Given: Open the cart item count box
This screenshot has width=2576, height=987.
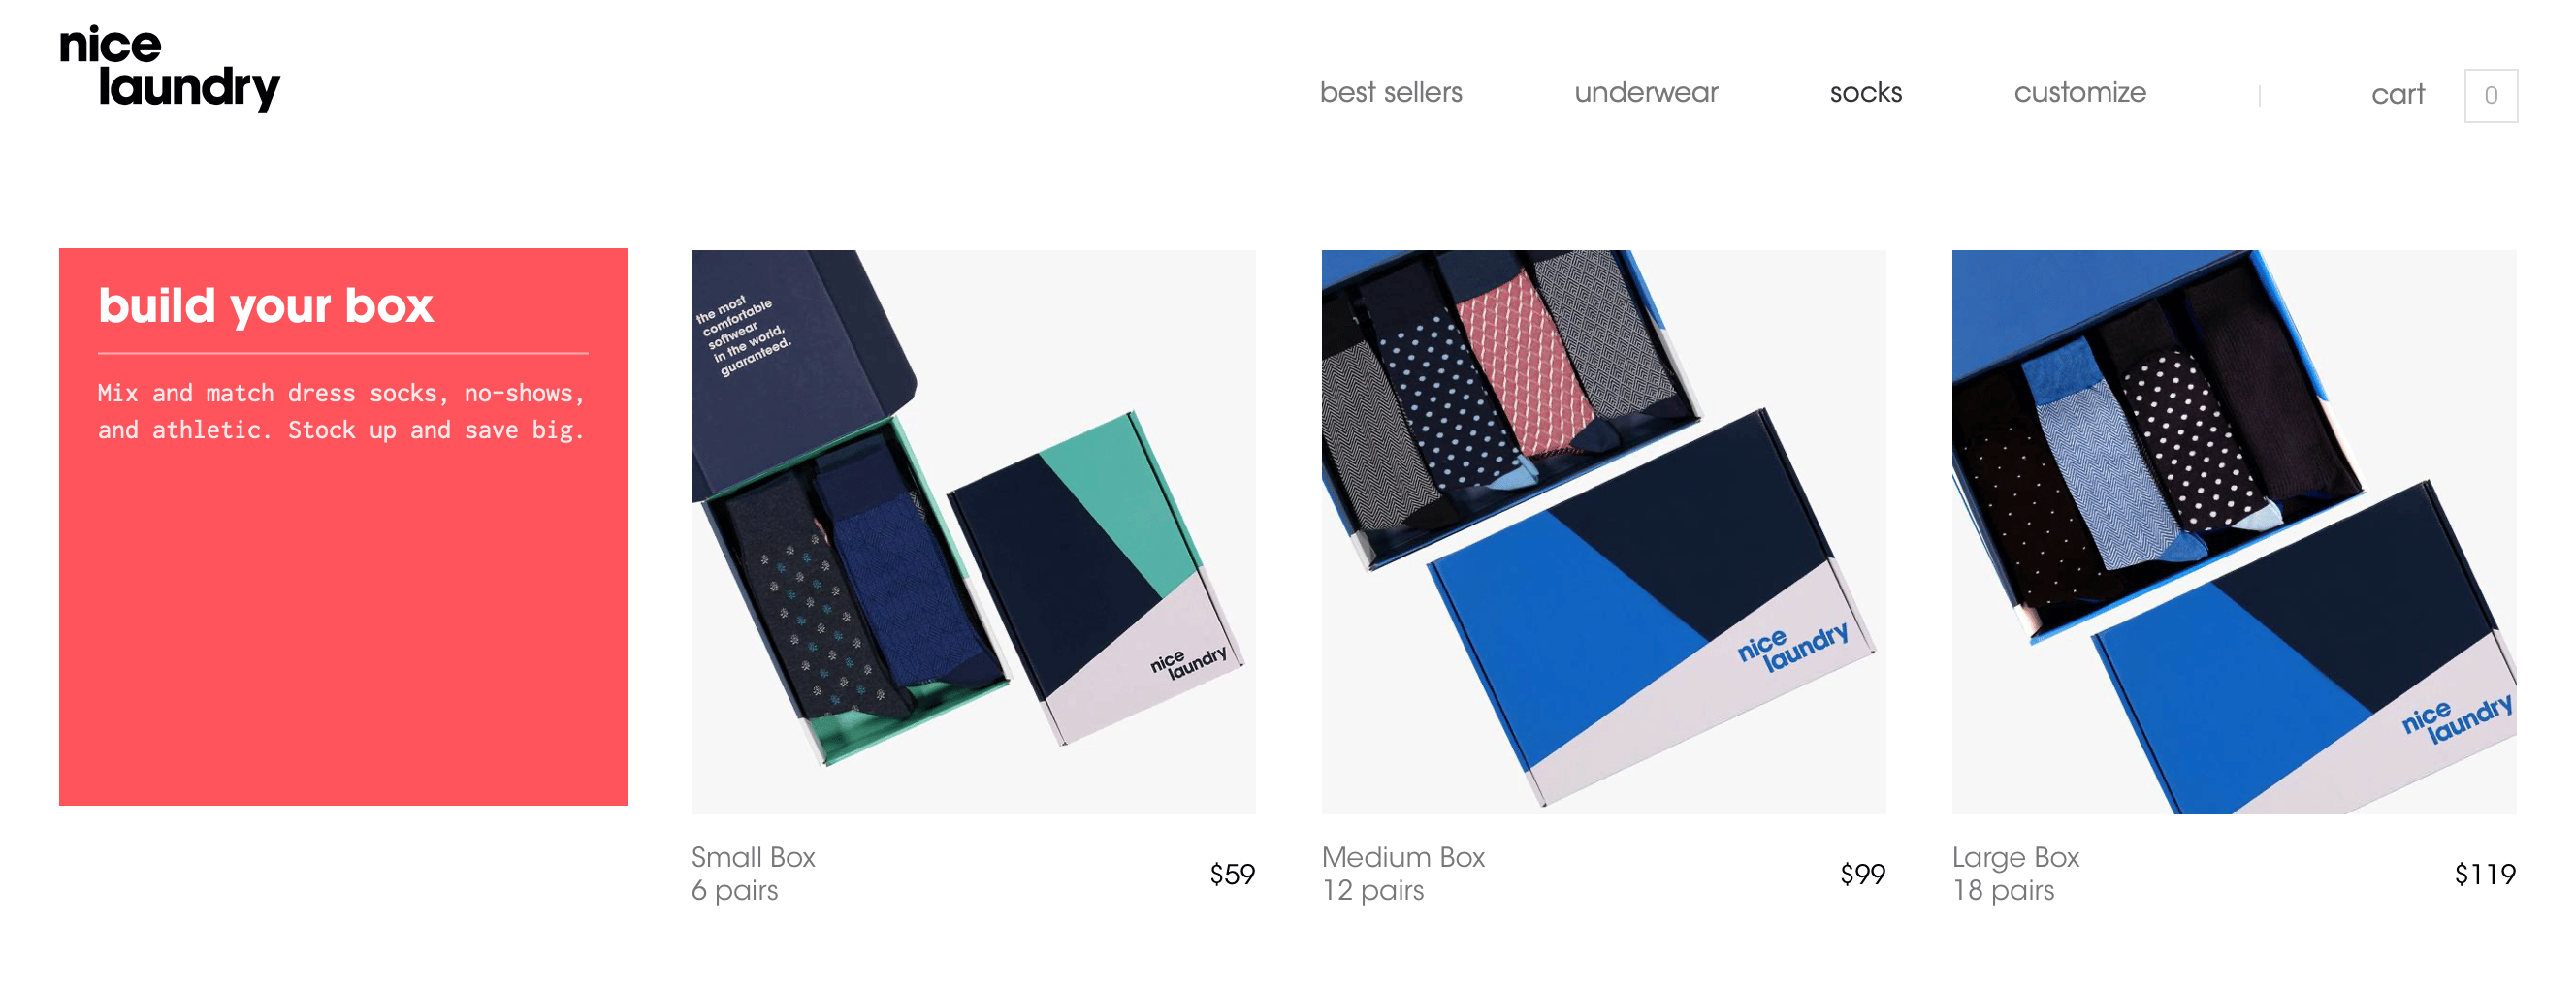Looking at the screenshot, I should (x=2490, y=96).
